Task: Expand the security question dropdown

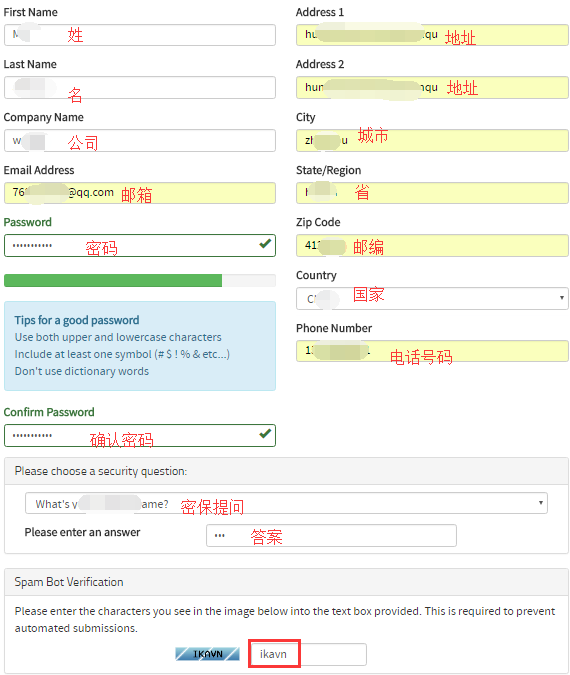Action: (x=286, y=503)
